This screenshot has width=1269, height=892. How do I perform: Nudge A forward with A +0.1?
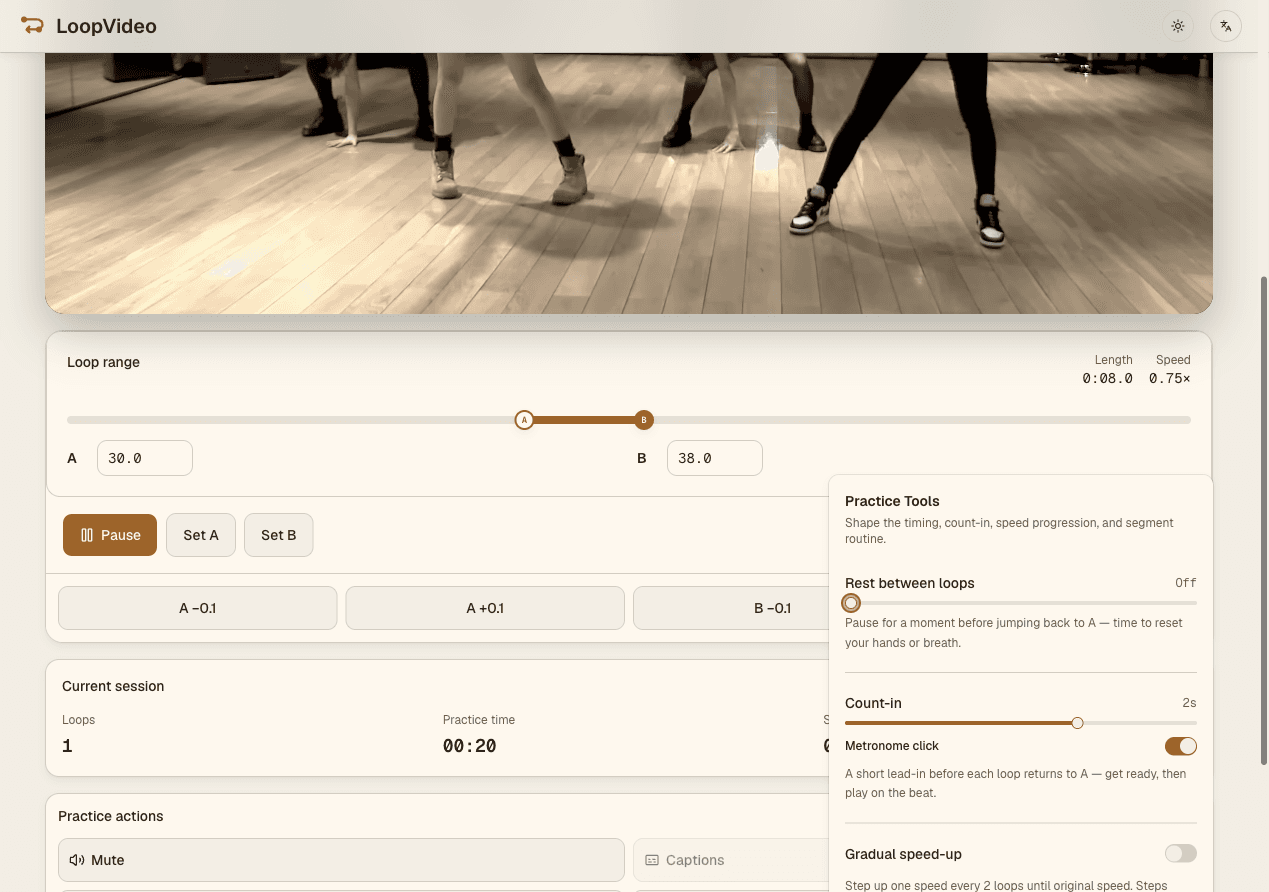(485, 608)
